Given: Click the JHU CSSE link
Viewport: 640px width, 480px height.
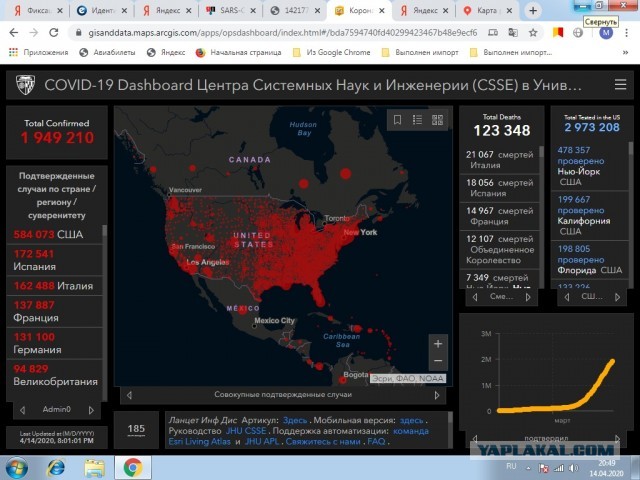Looking at the screenshot, I should (246, 431).
